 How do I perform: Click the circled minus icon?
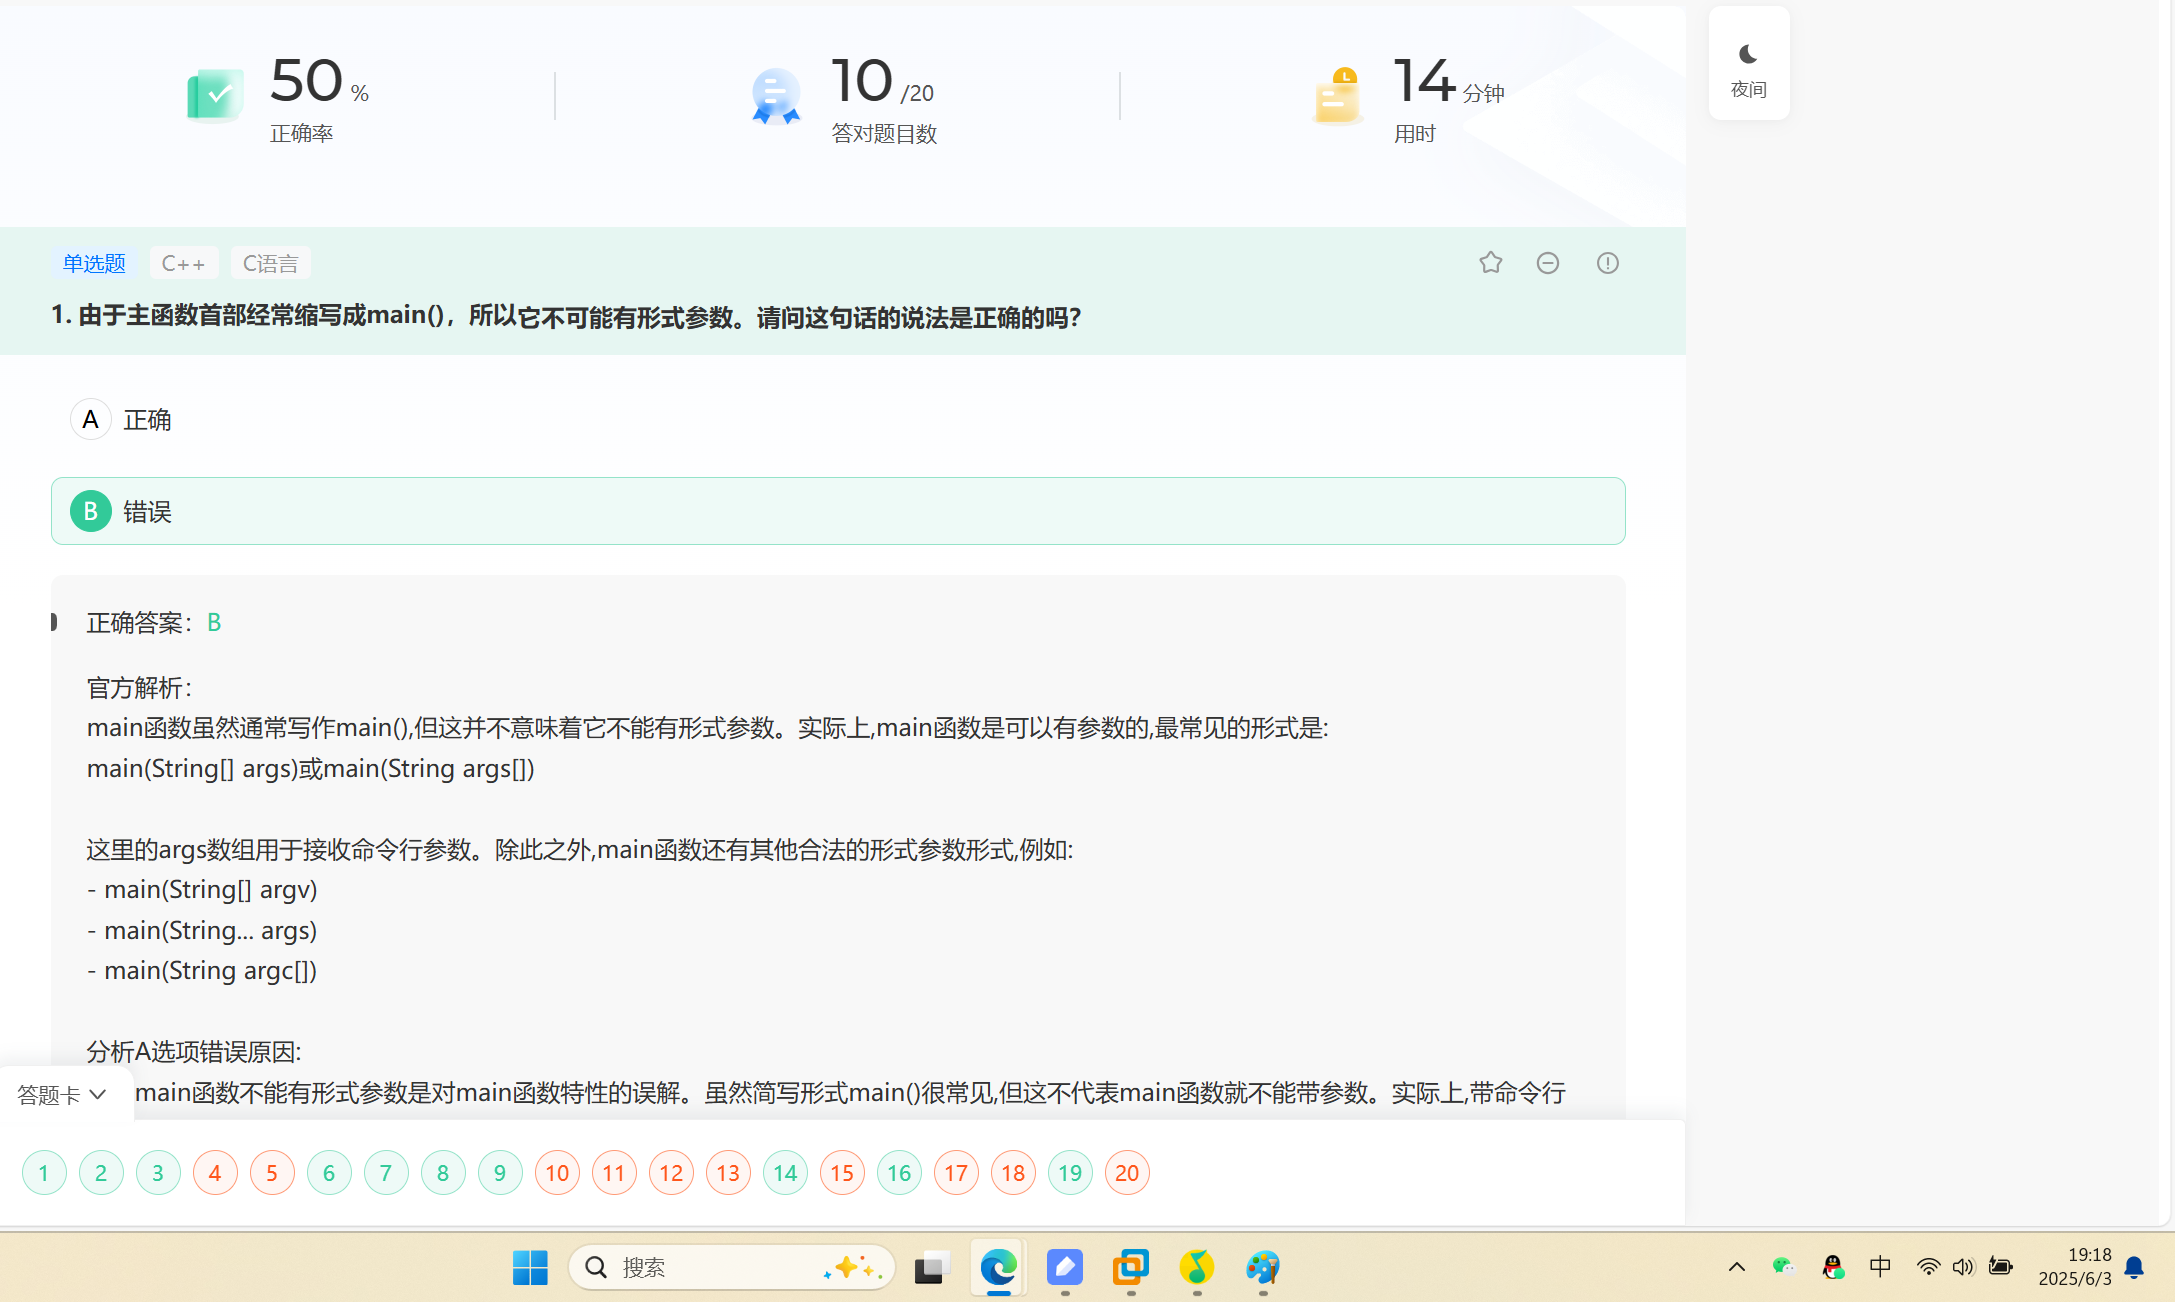pyautogui.click(x=1547, y=263)
